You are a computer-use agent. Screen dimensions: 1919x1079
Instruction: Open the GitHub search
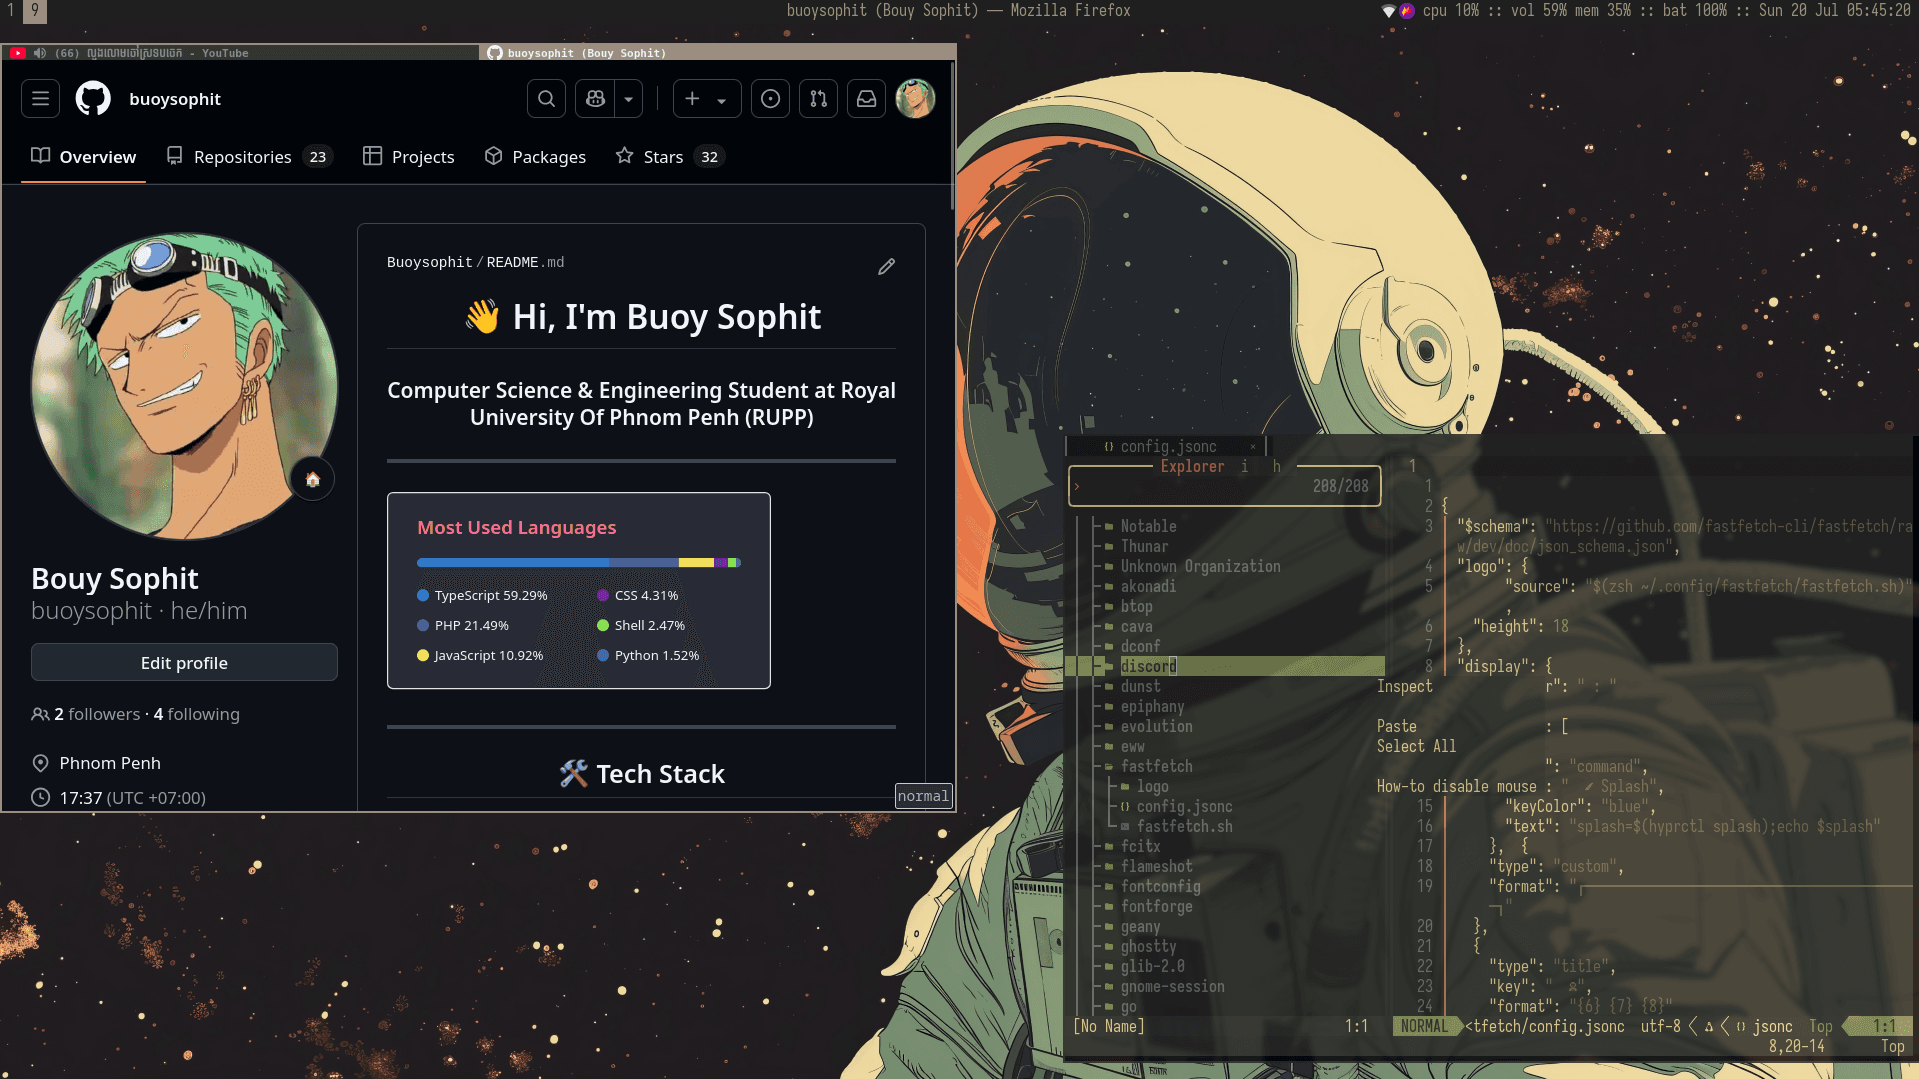[546, 98]
